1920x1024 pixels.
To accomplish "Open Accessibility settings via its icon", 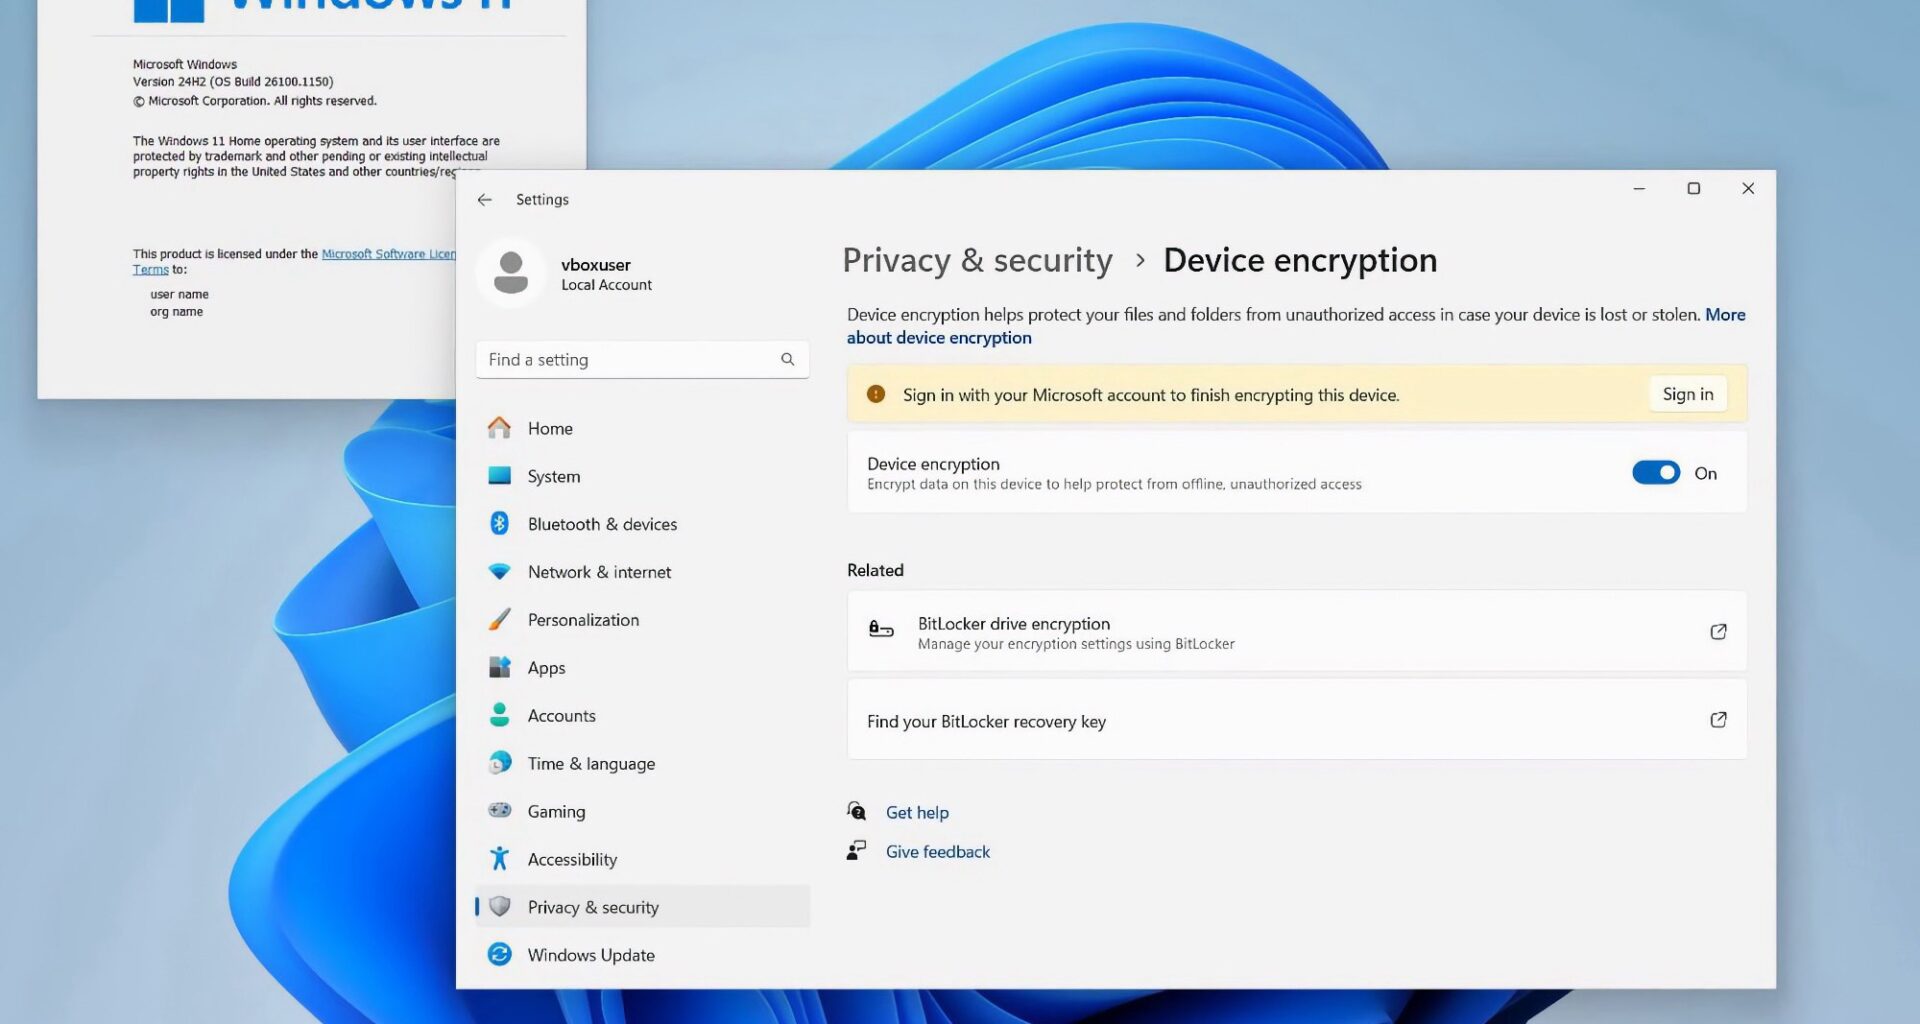I will (x=499, y=858).
